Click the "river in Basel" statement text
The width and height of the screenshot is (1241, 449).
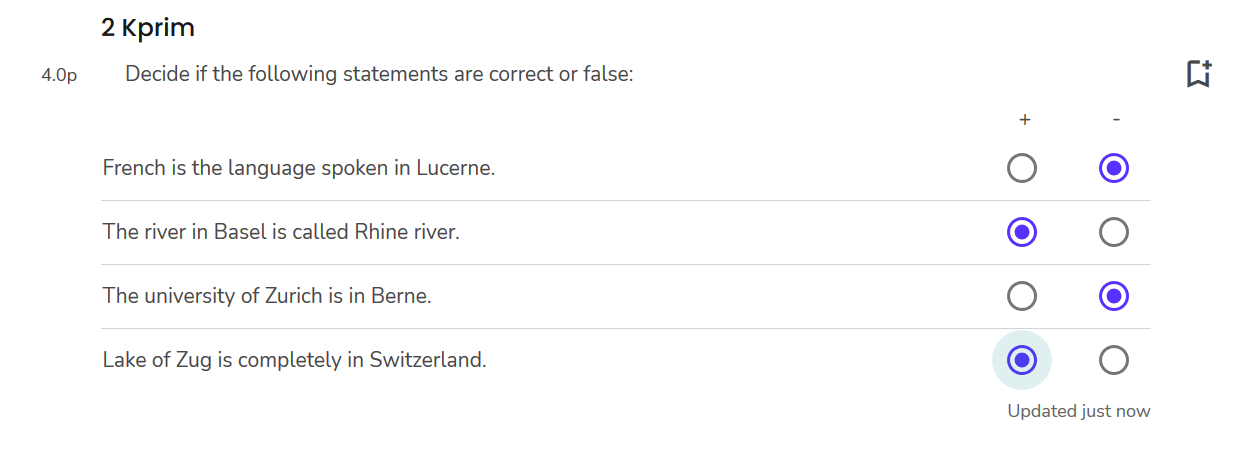click(x=280, y=232)
